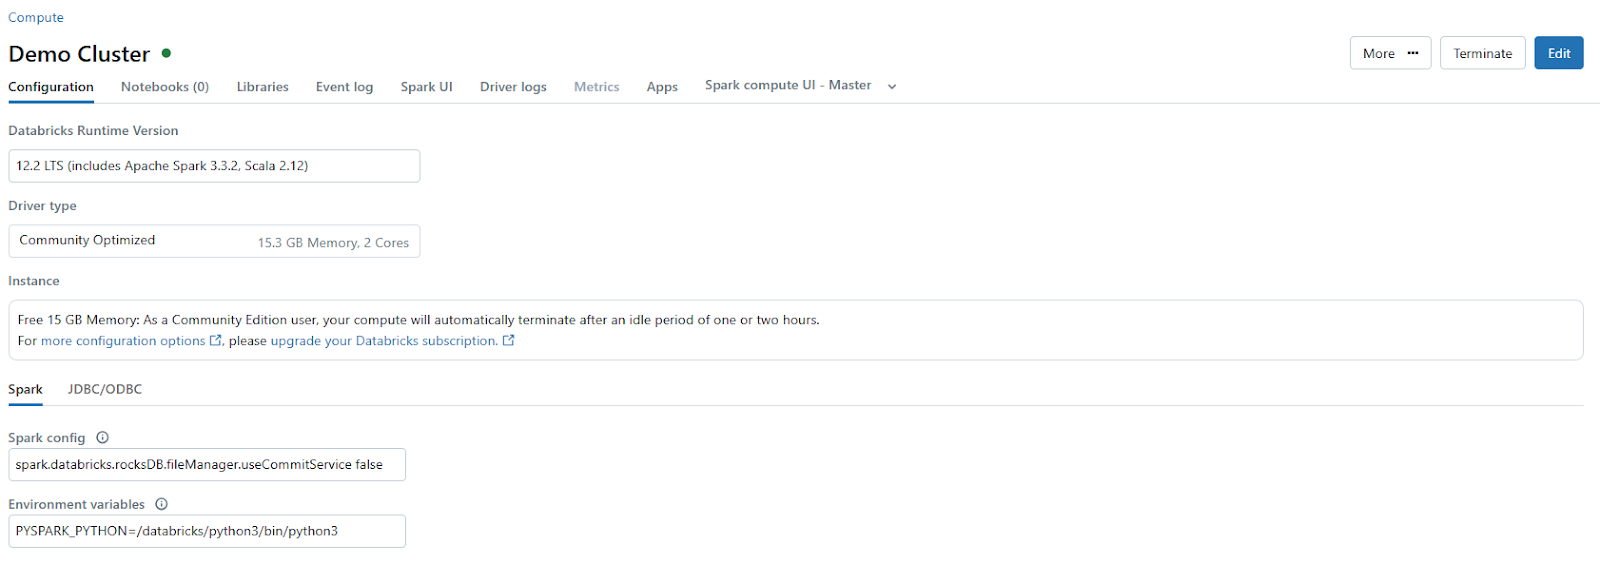Screen dimensions: 1600x564
Task: Click the Terminate button
Action: click(x=1483, y=53)
